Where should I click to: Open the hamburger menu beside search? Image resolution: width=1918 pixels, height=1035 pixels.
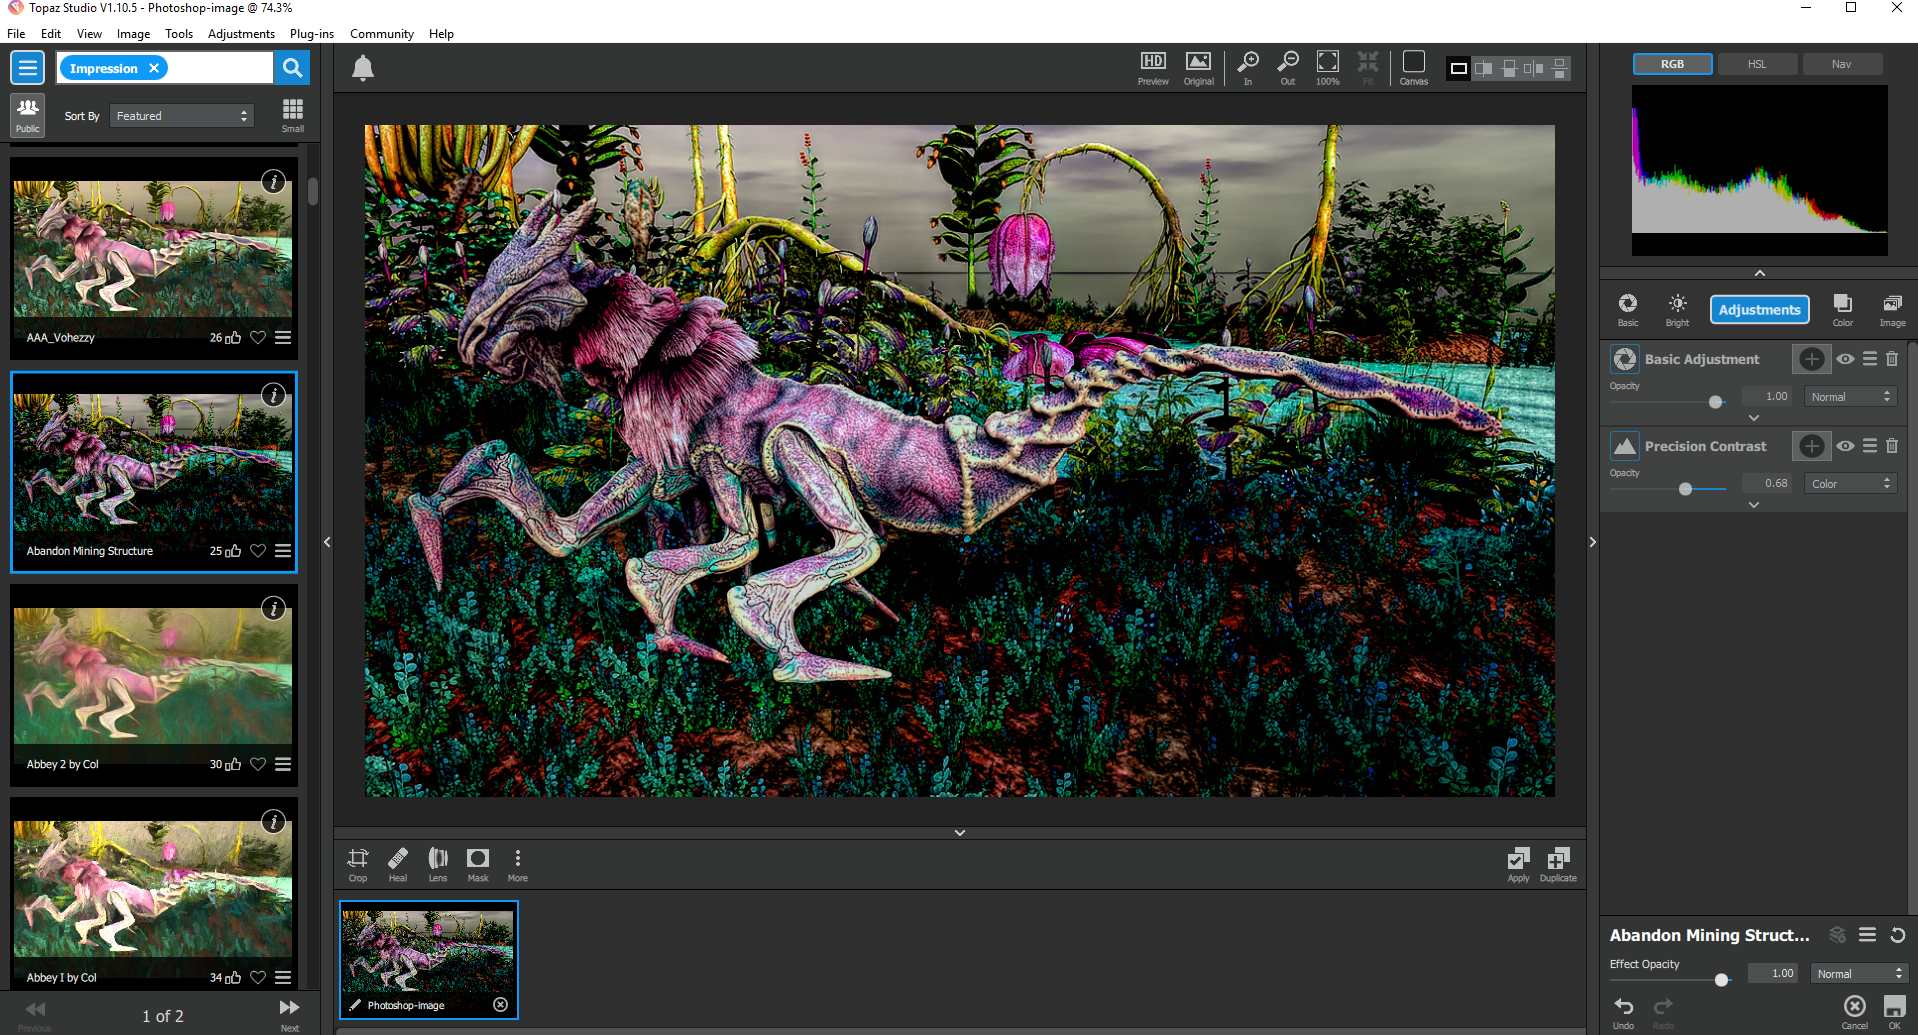pyautogui.click(x=28, y=68)
